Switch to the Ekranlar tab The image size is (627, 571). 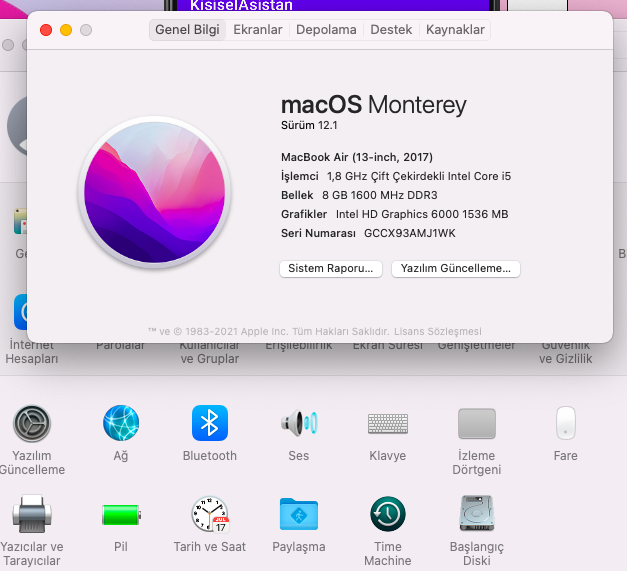[258, 30]
